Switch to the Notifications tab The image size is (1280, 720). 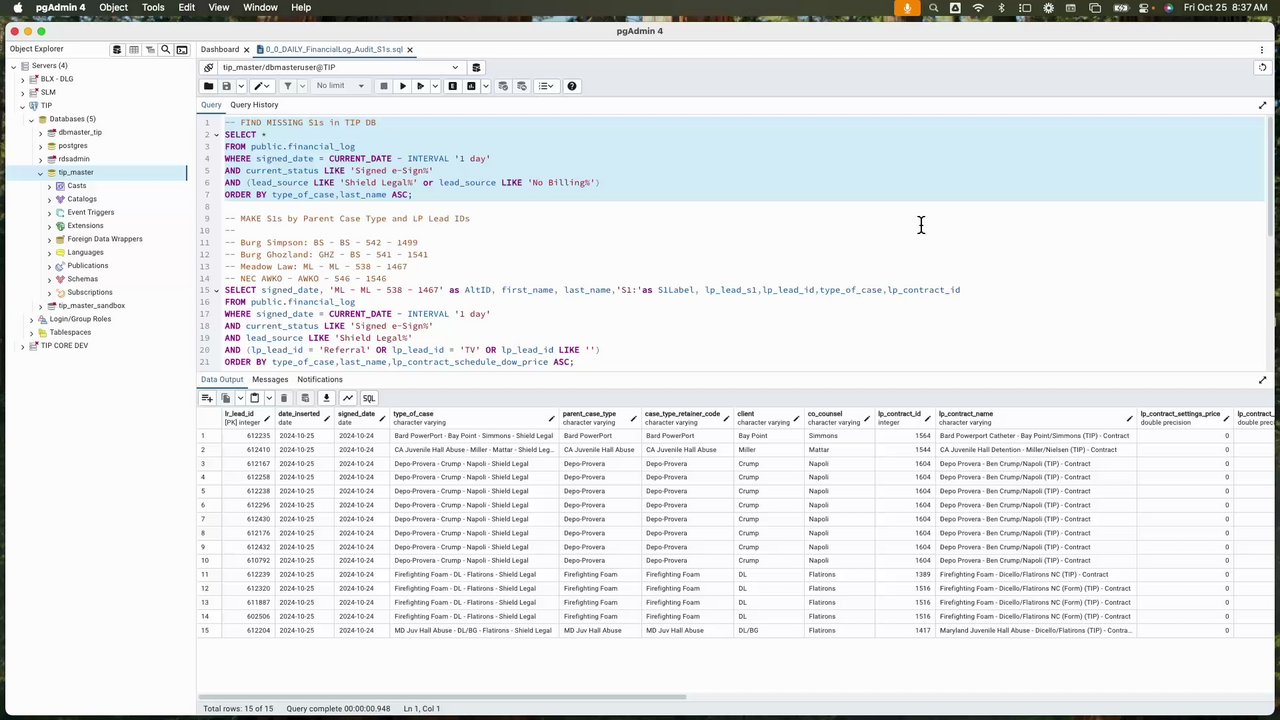[320, 380]
